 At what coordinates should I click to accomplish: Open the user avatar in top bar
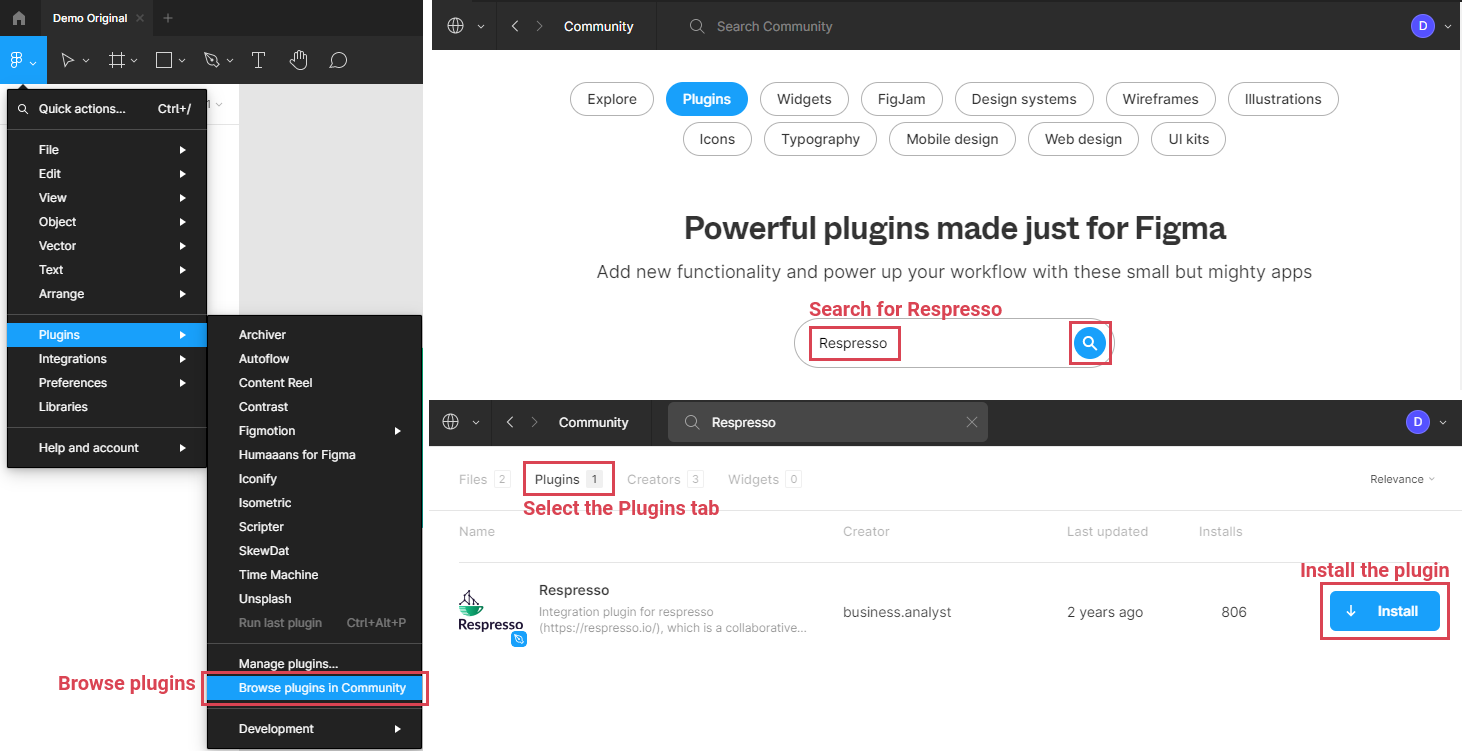point(1422,26)
